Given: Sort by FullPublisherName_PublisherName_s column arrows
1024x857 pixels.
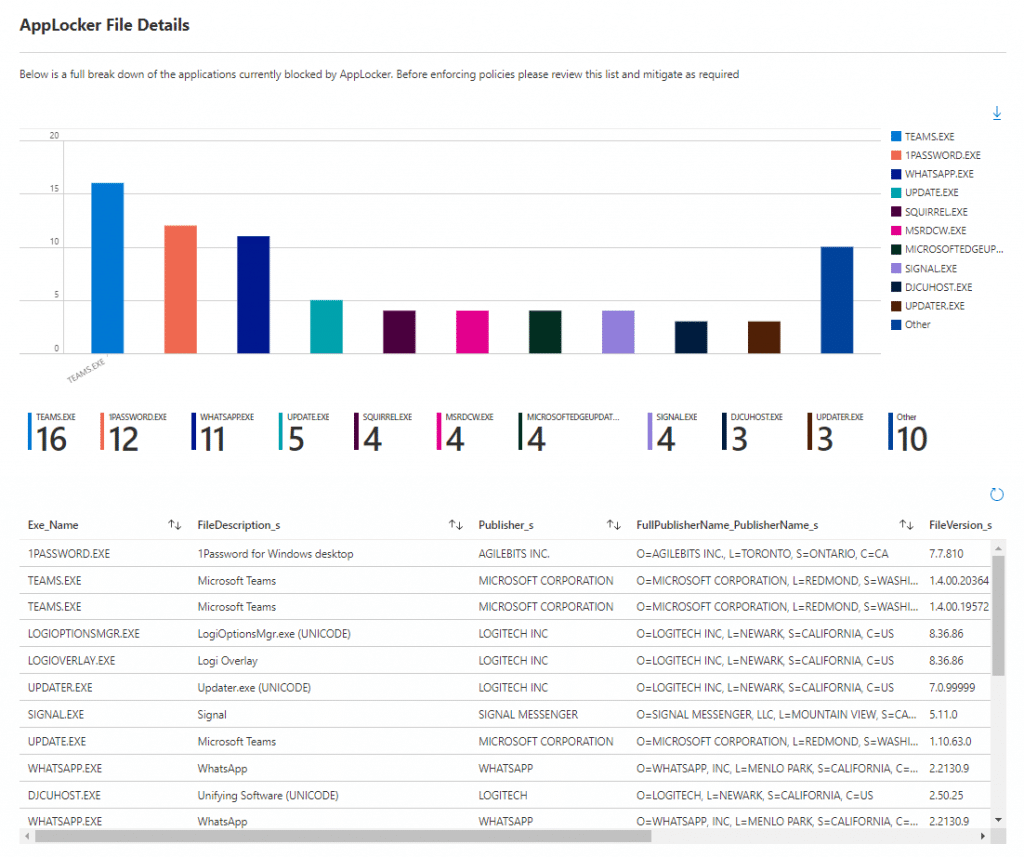Looking at the screenshot, I should tap(906, 525).
